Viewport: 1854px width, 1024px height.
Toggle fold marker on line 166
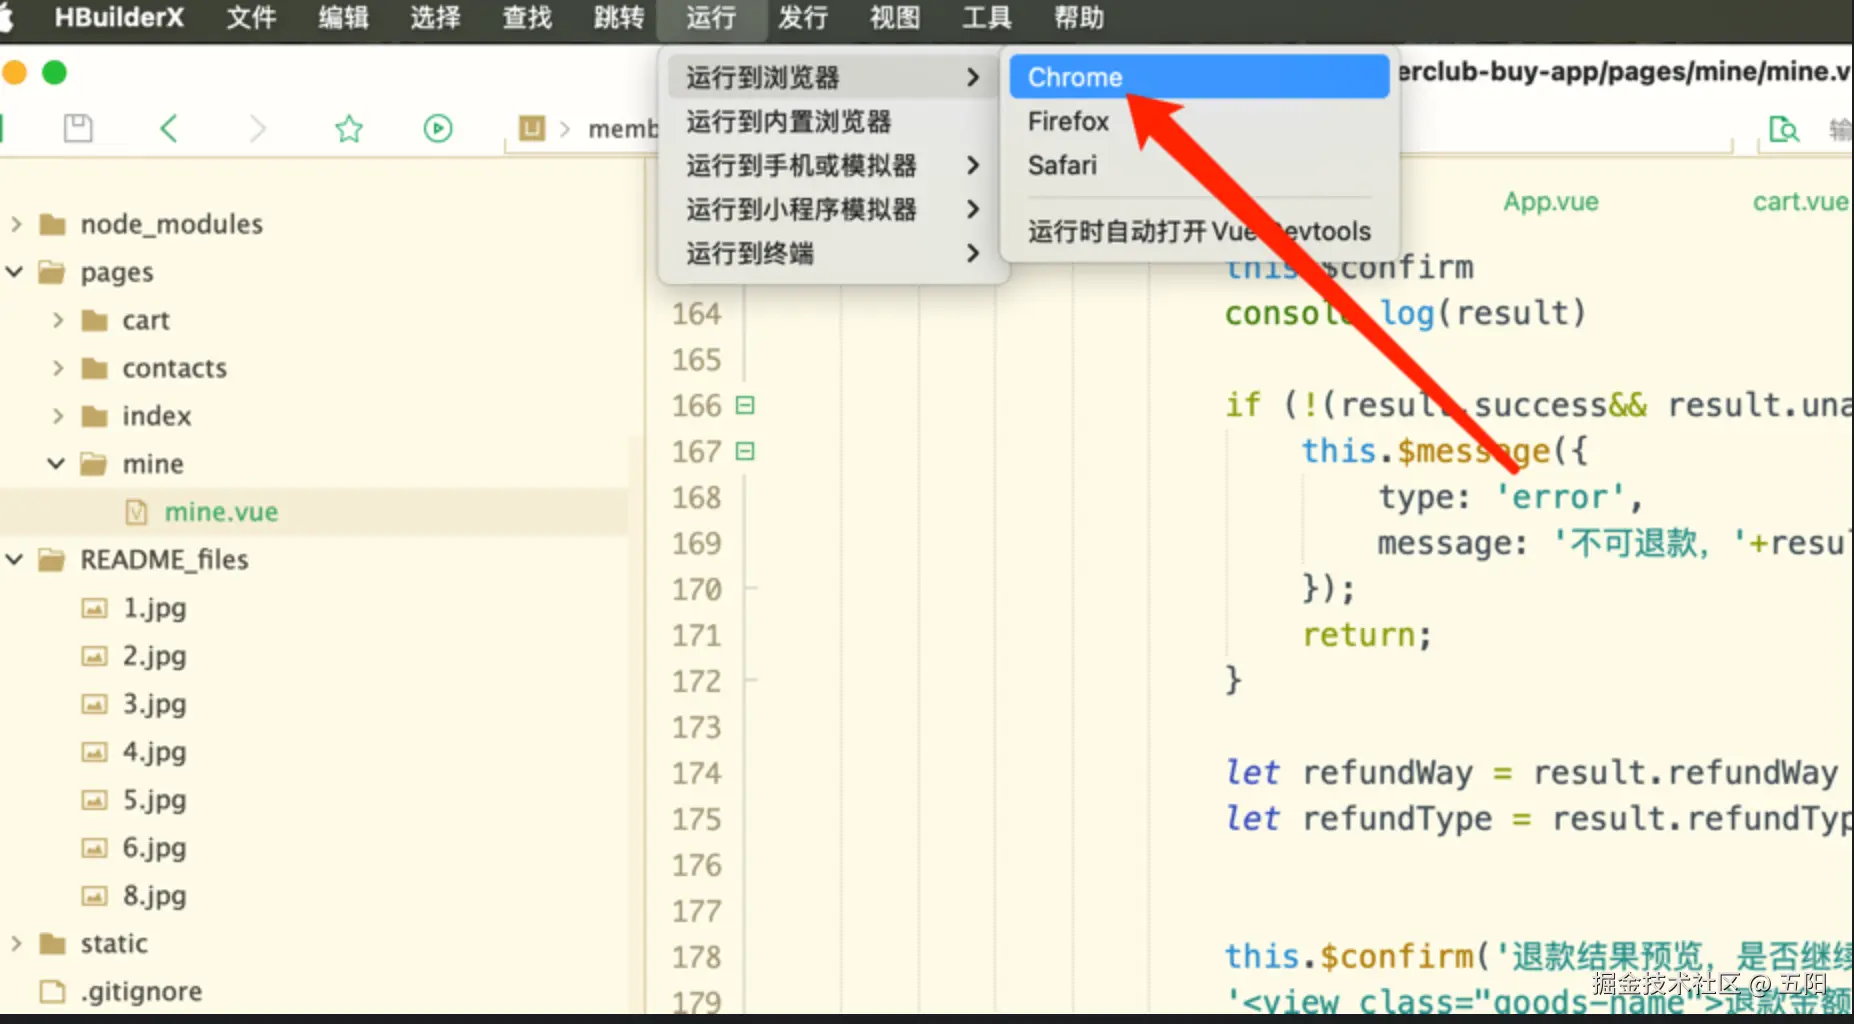coord(745,405)
